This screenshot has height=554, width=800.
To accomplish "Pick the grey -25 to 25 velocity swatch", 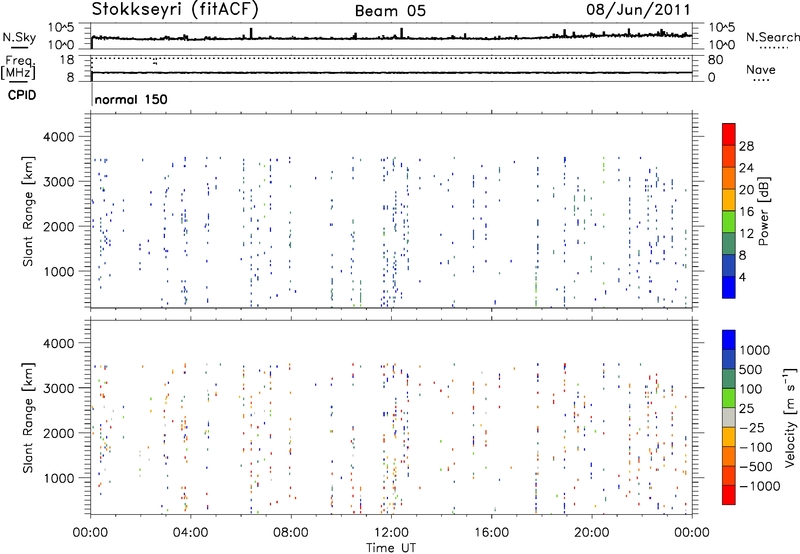I will tap(729, 417).
